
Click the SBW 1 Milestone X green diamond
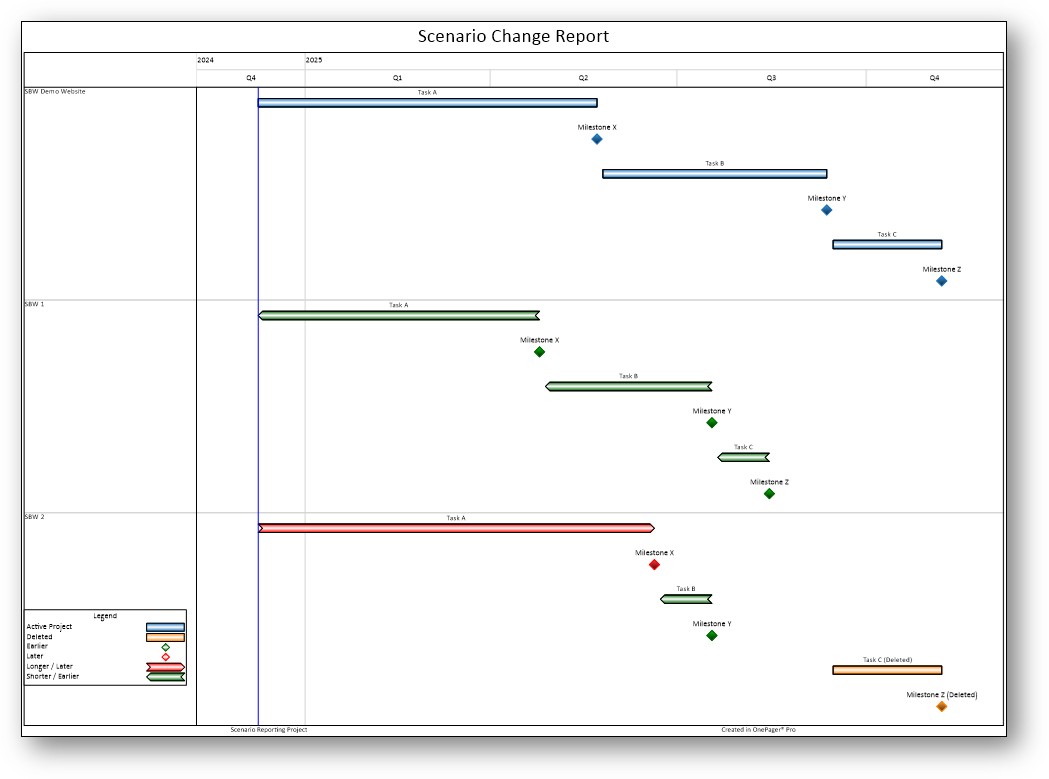coord(539,352)
